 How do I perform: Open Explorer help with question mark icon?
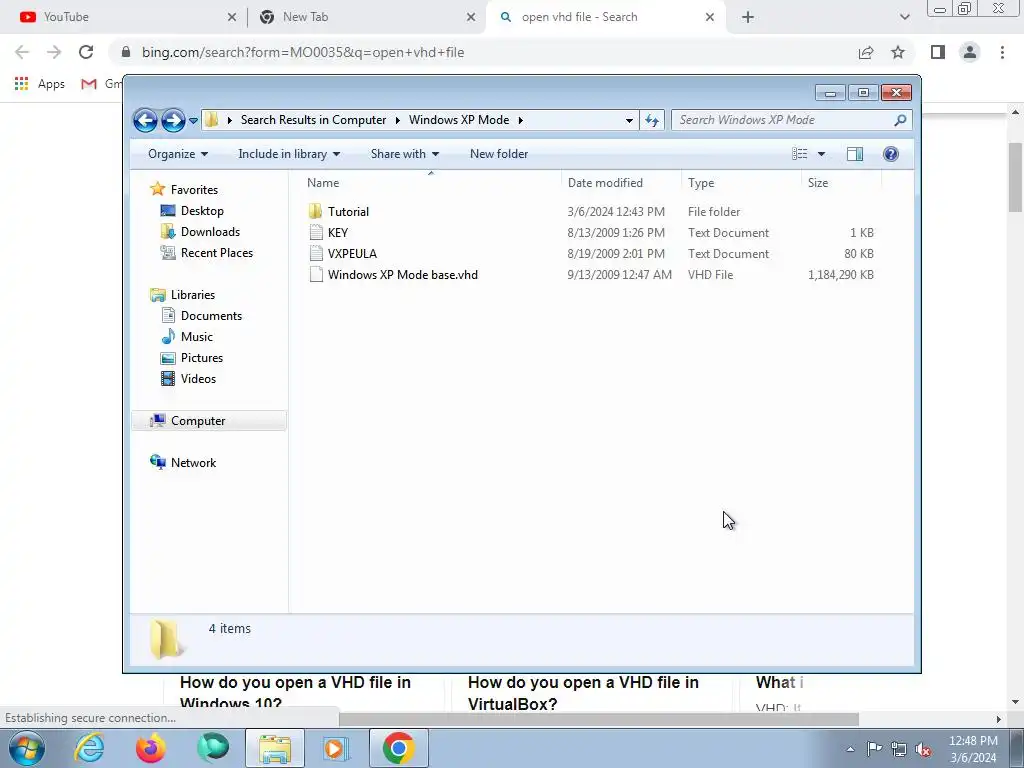coord(891,154)
